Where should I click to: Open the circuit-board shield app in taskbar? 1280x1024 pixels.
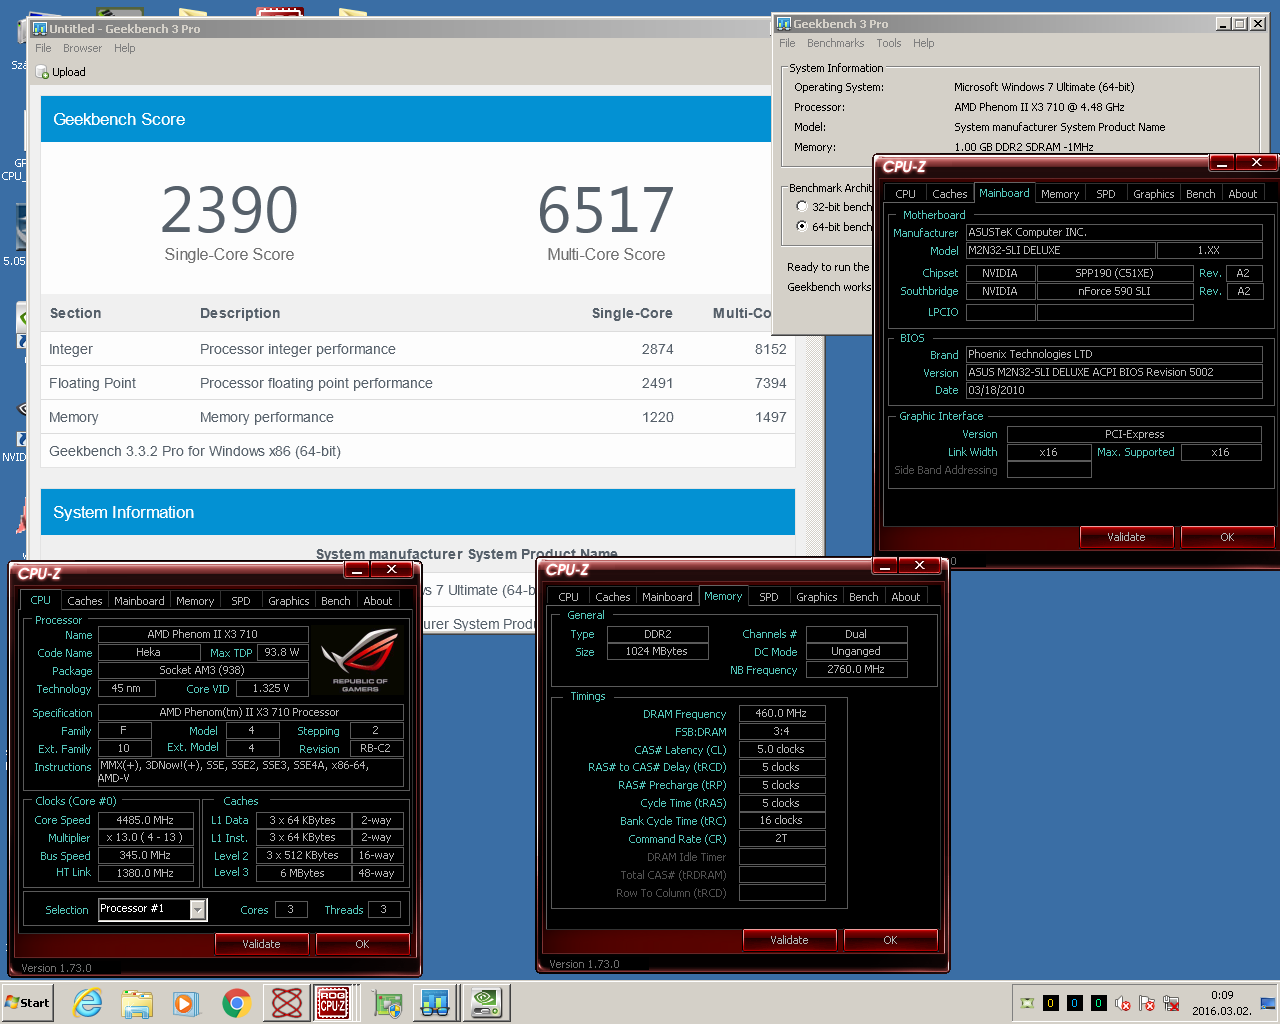[387, 1002]
